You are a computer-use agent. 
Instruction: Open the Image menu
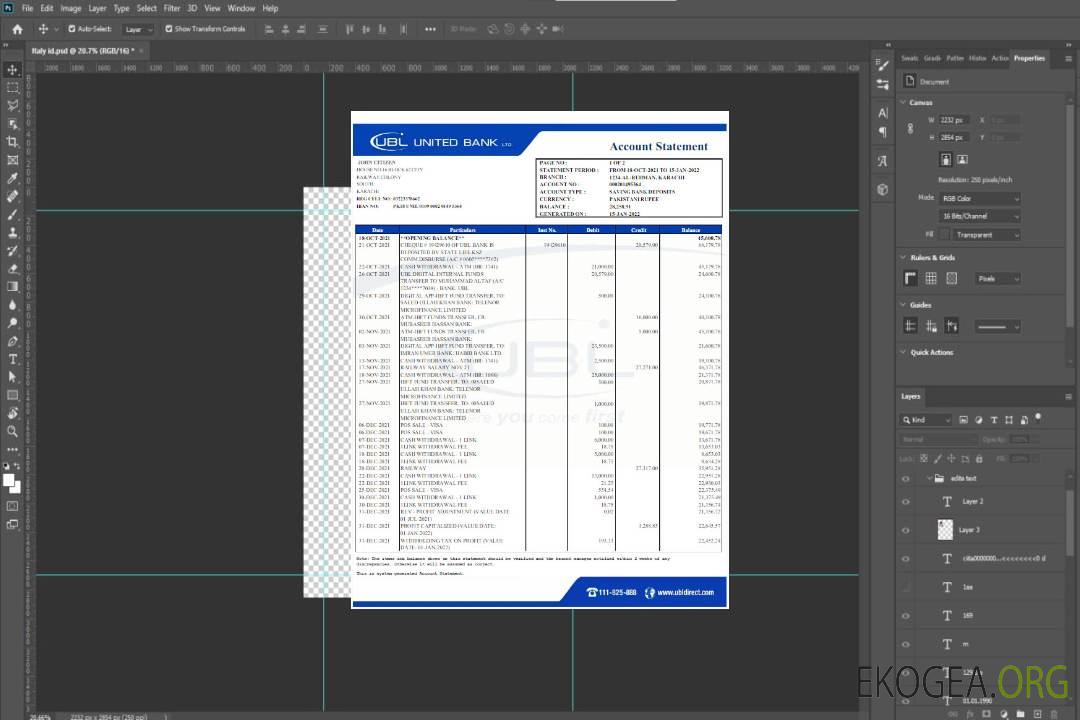pyautogui.click(x=71, y=8)
